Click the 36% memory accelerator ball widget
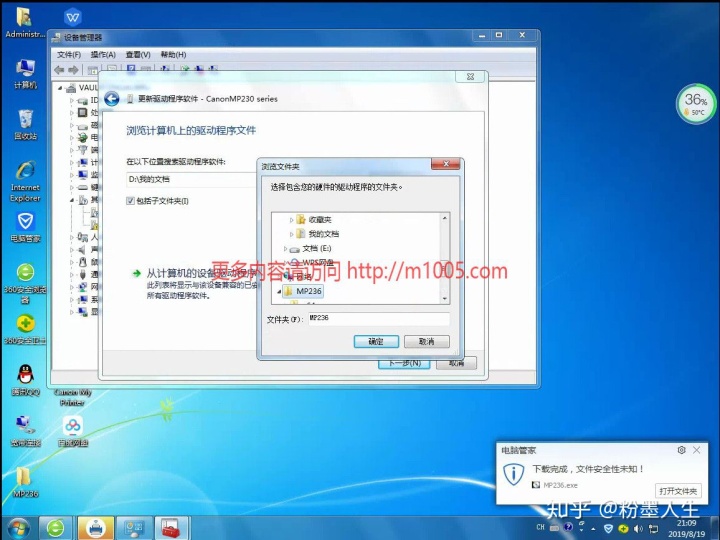Image resolution: width=720 pixels, height=540 pixels. pos(696,103)
